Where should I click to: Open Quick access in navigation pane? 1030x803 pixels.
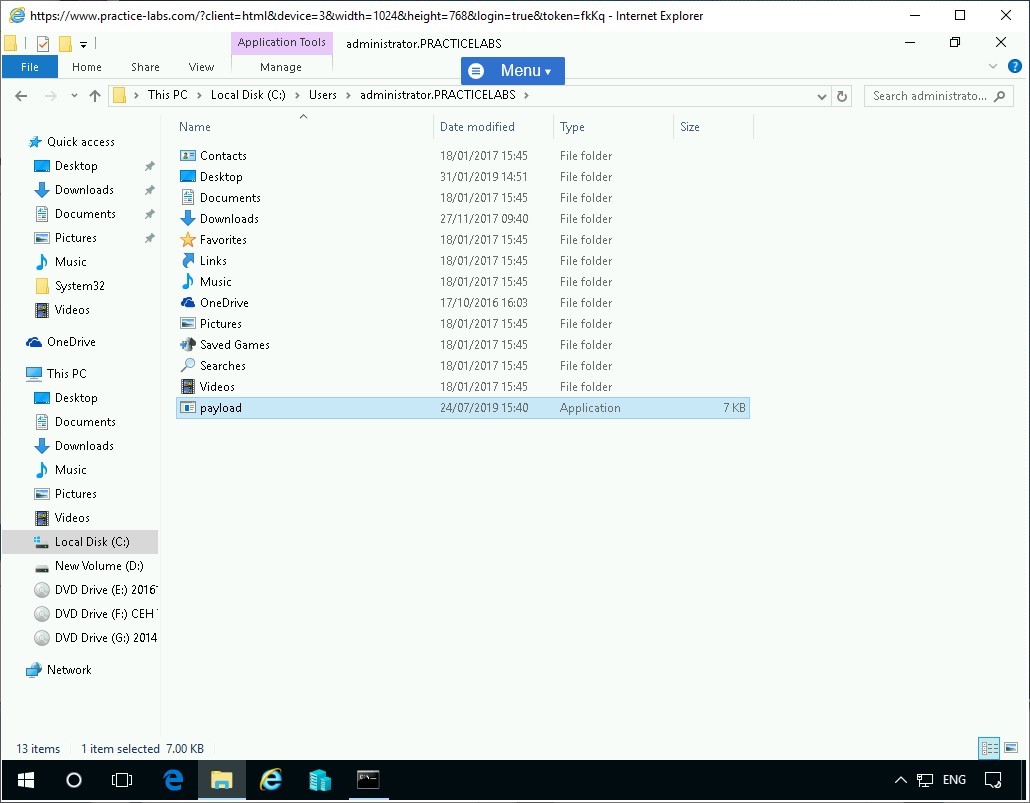pos(80,142)
